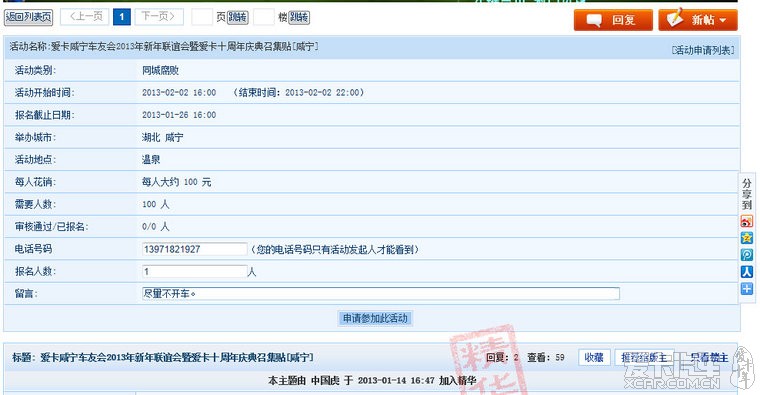Share to Tencent Weibo icon
Screen dimensions: 760x395
(746, 255)
